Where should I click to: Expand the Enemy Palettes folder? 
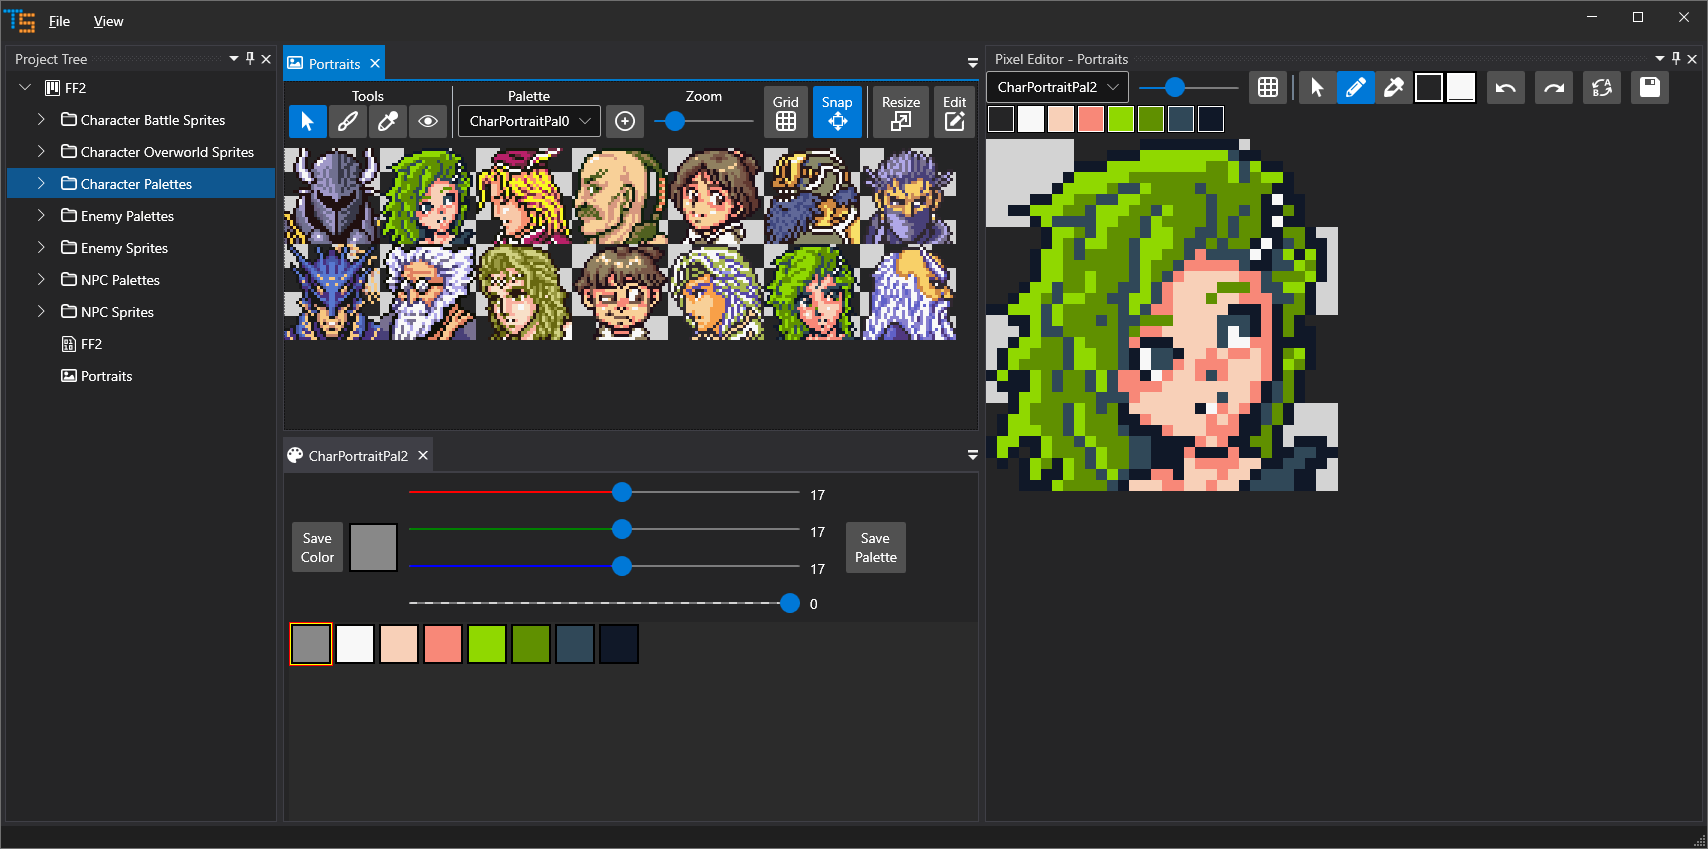click(x=41, y=216)
